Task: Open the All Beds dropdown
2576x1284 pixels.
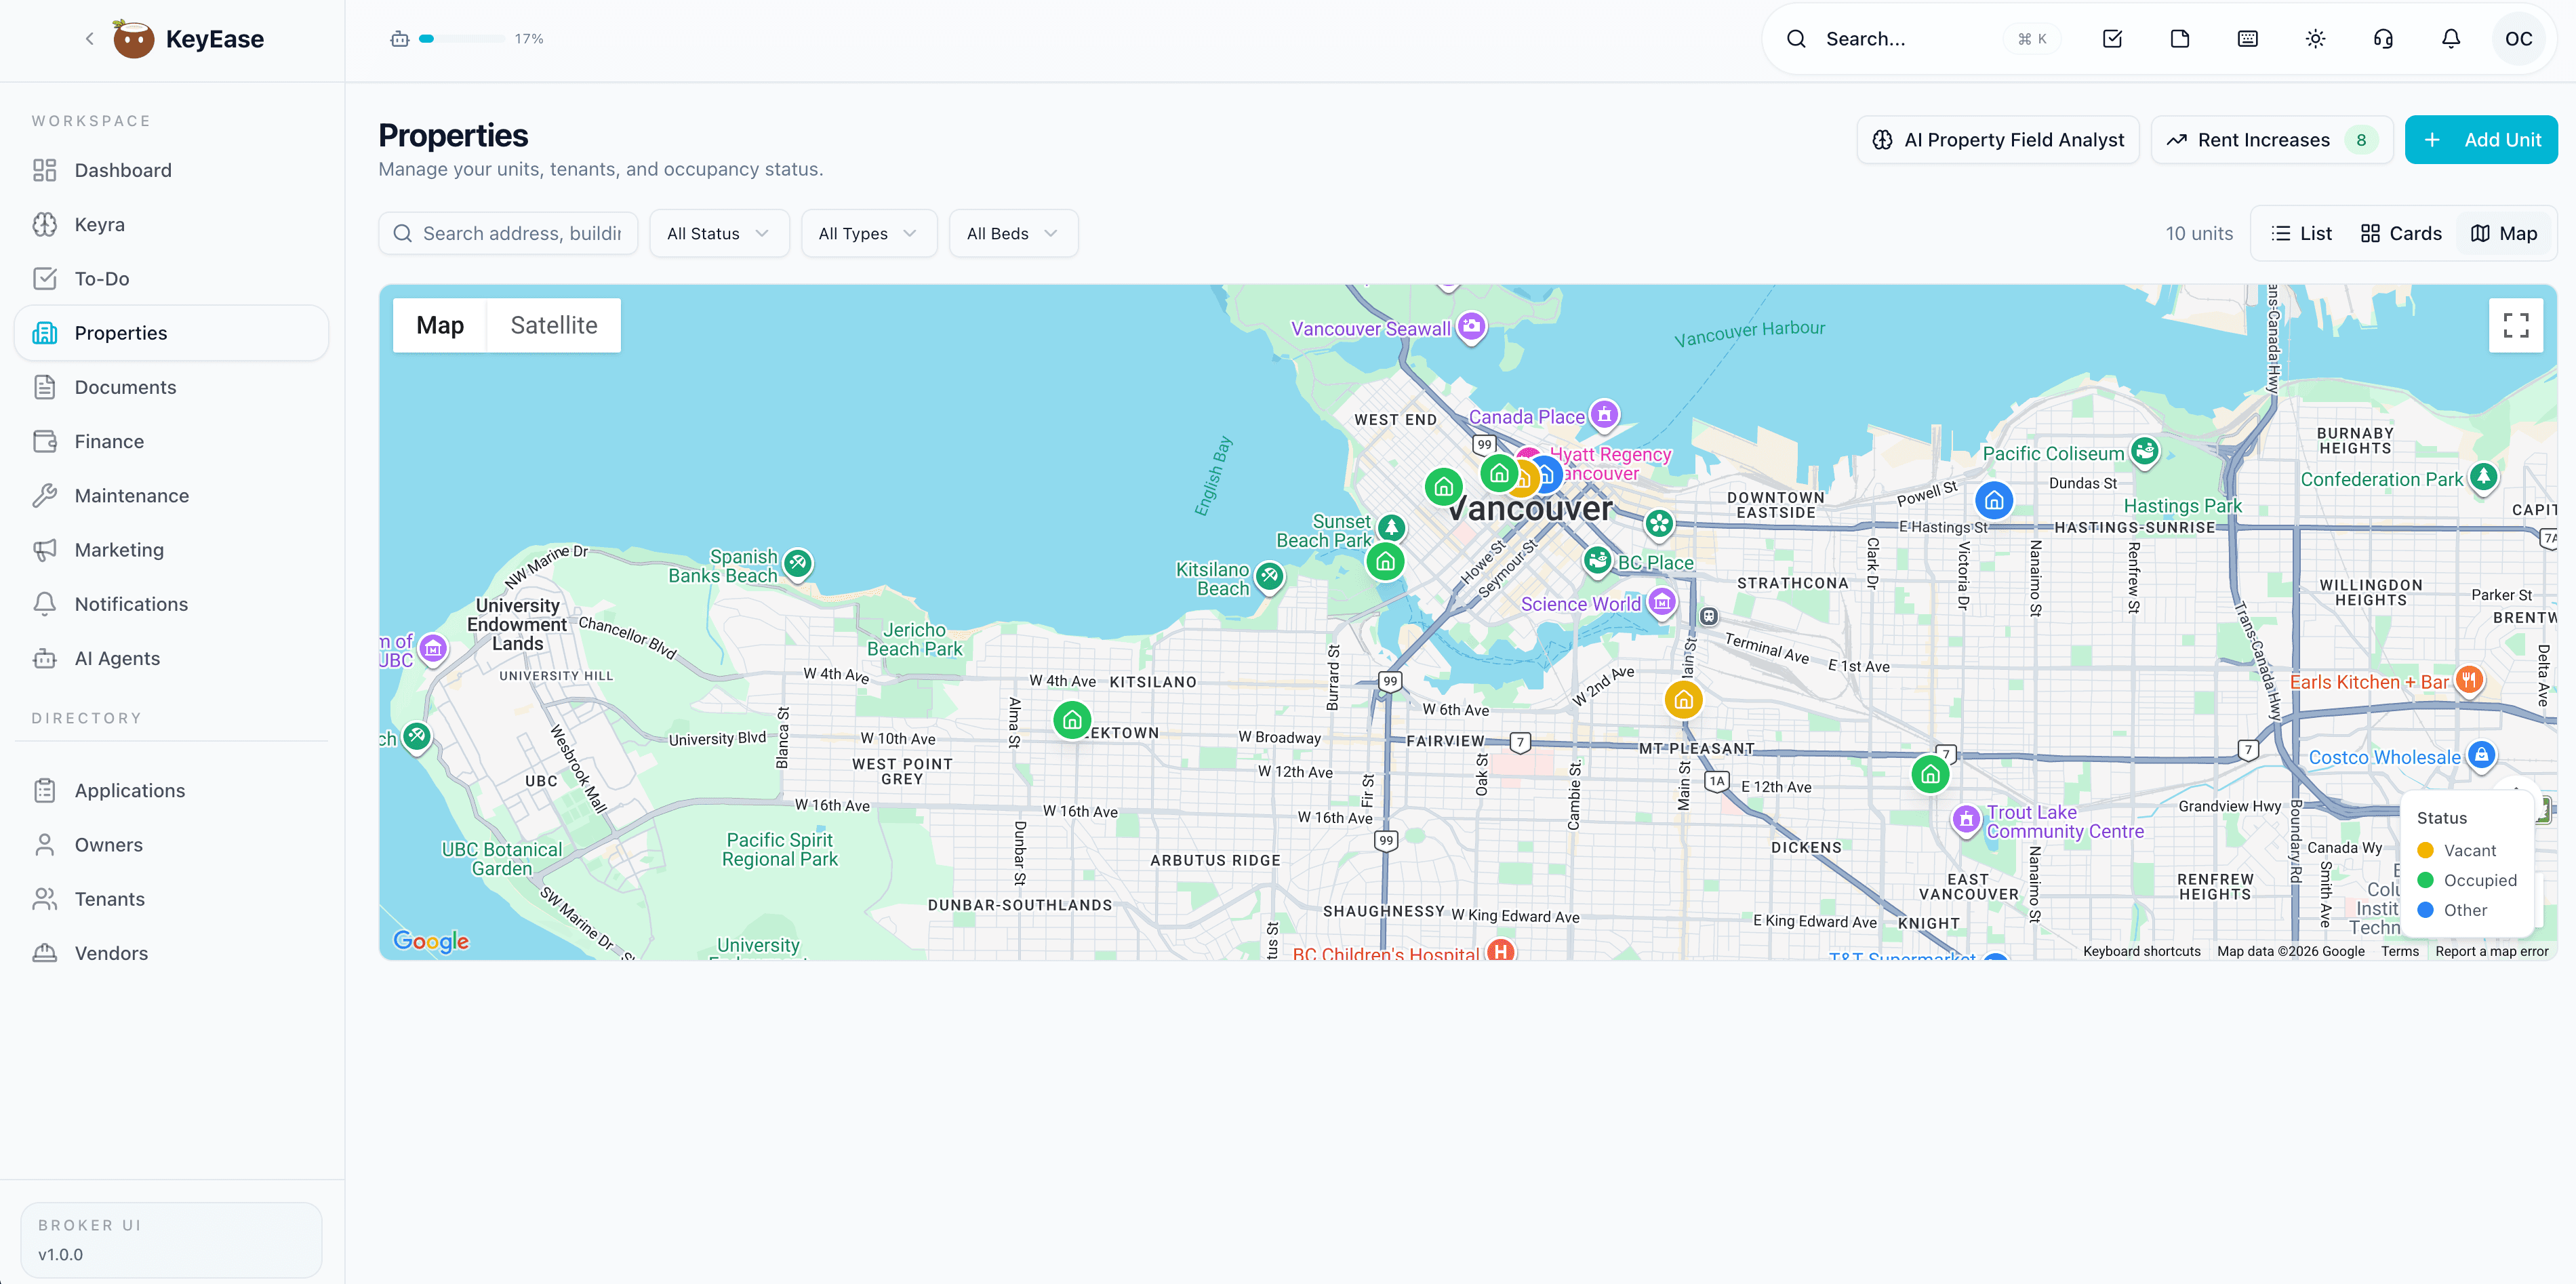Action: coord(1012,233)
